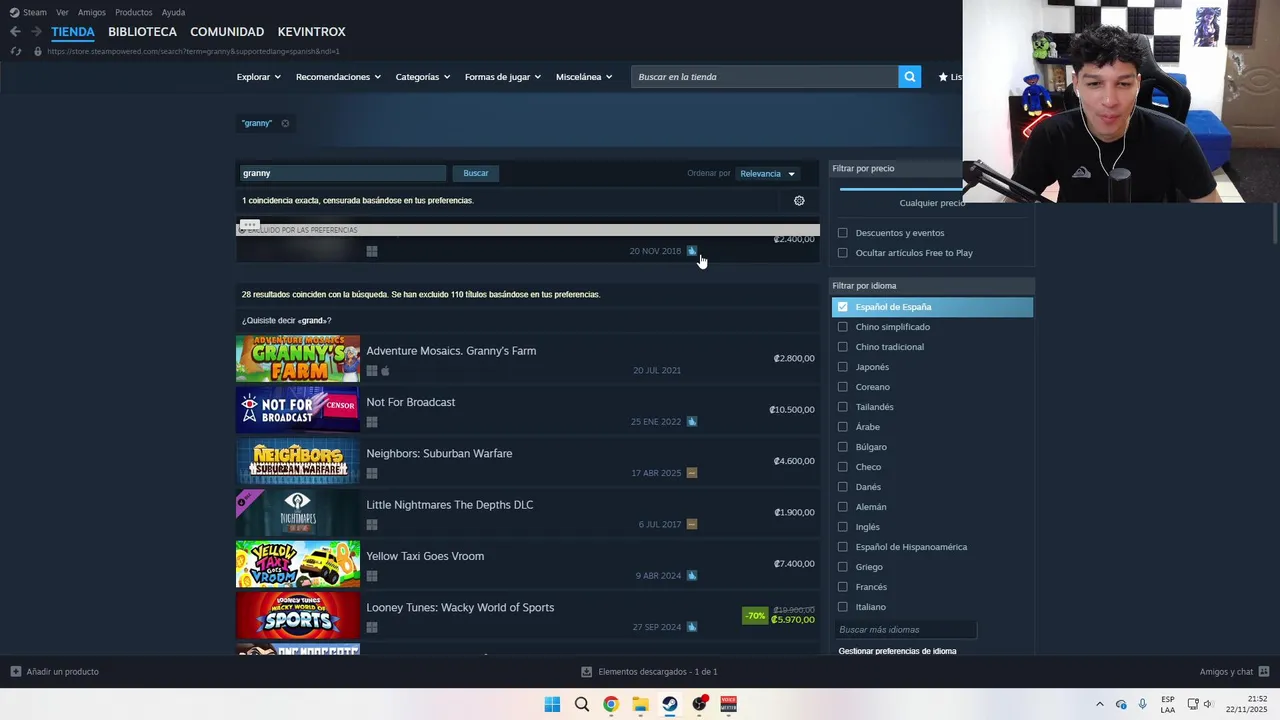Click Apple icon on Adventure Mosaics row

pyautogui.click(x=386, y=370)
